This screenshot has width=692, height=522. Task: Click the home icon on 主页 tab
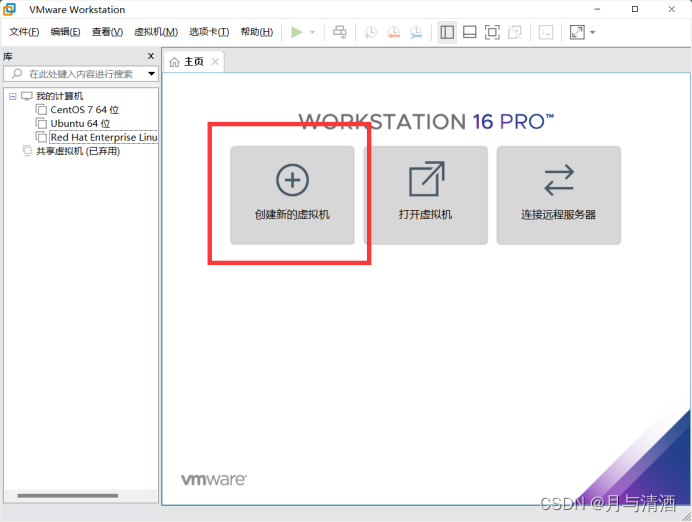point(174,62)
